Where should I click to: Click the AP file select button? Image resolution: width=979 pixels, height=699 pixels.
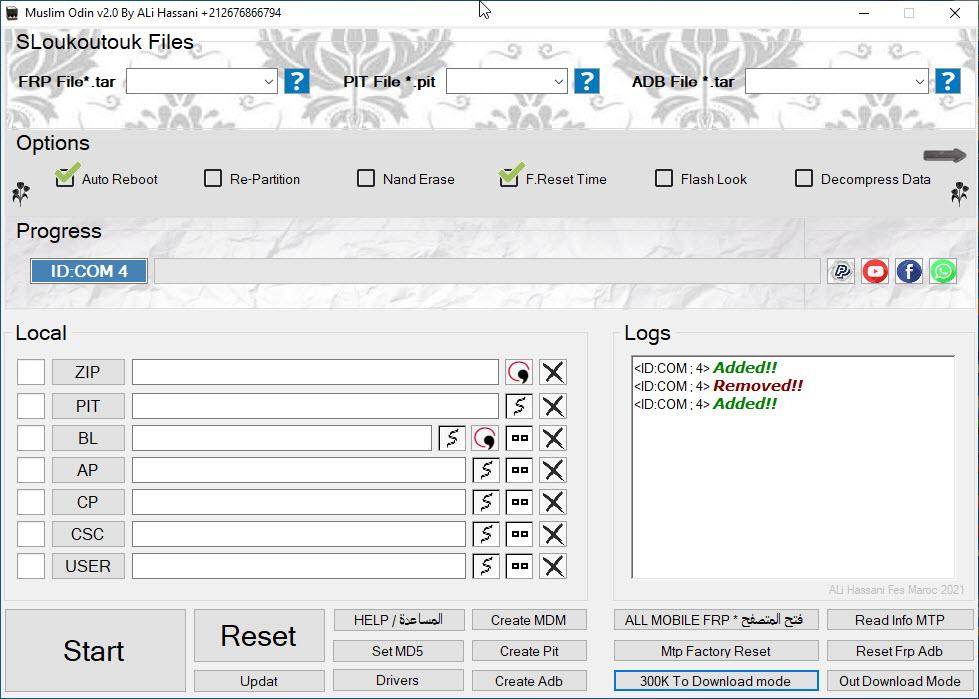(88, 470)
